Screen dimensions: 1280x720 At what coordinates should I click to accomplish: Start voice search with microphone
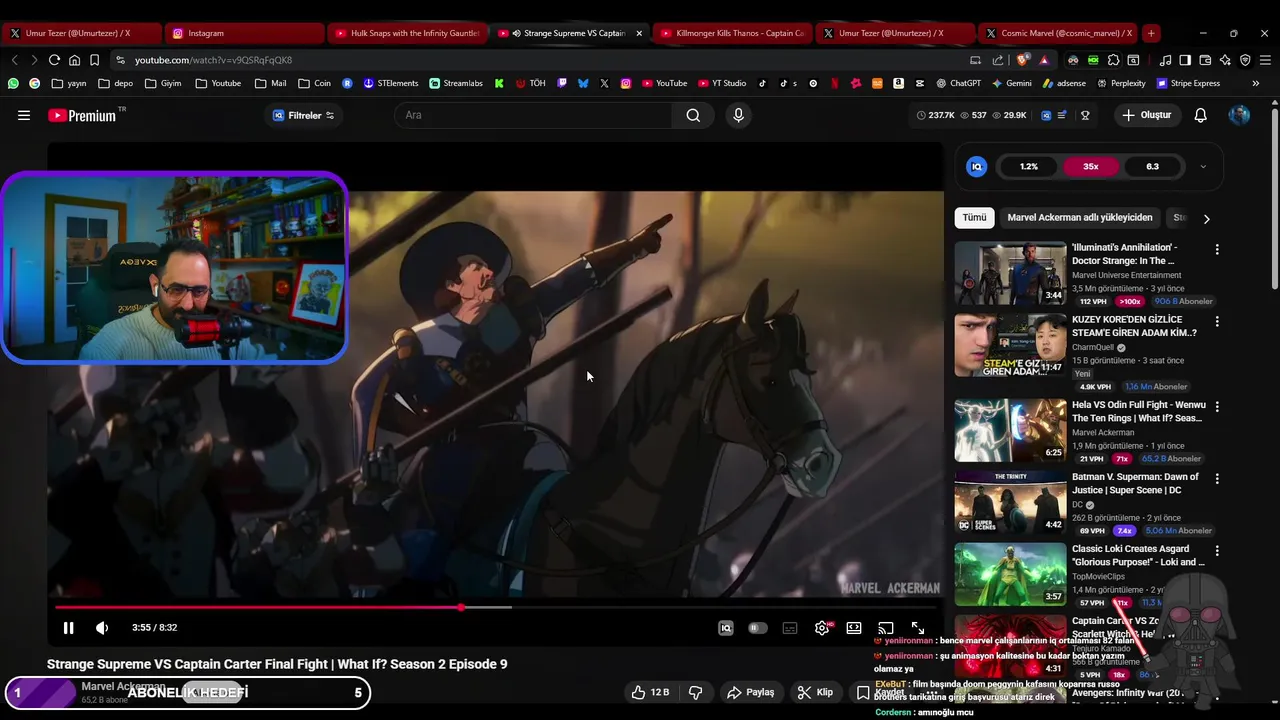(738, 115)
